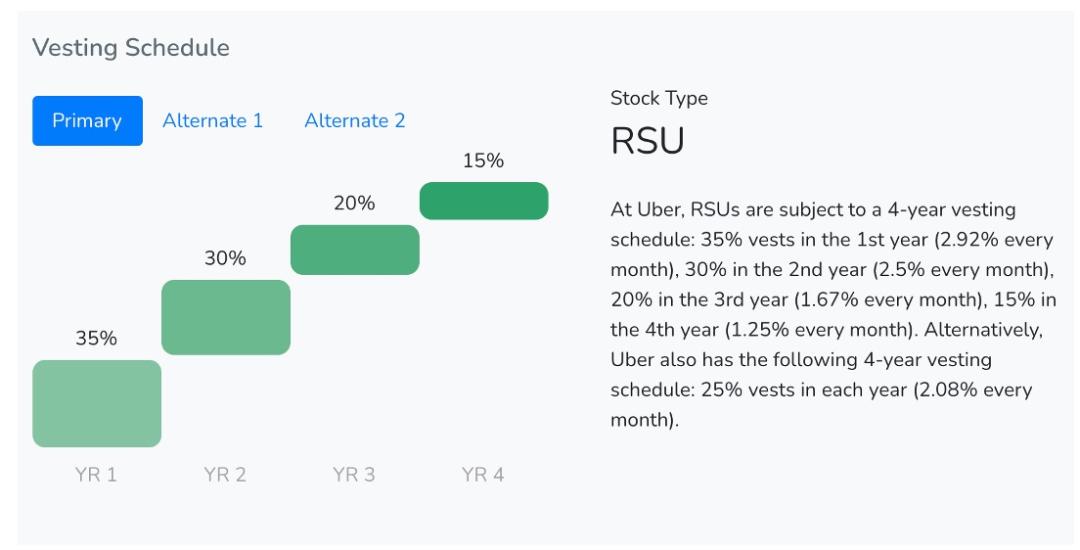Click the large RSU text

(x=647, y=142)
